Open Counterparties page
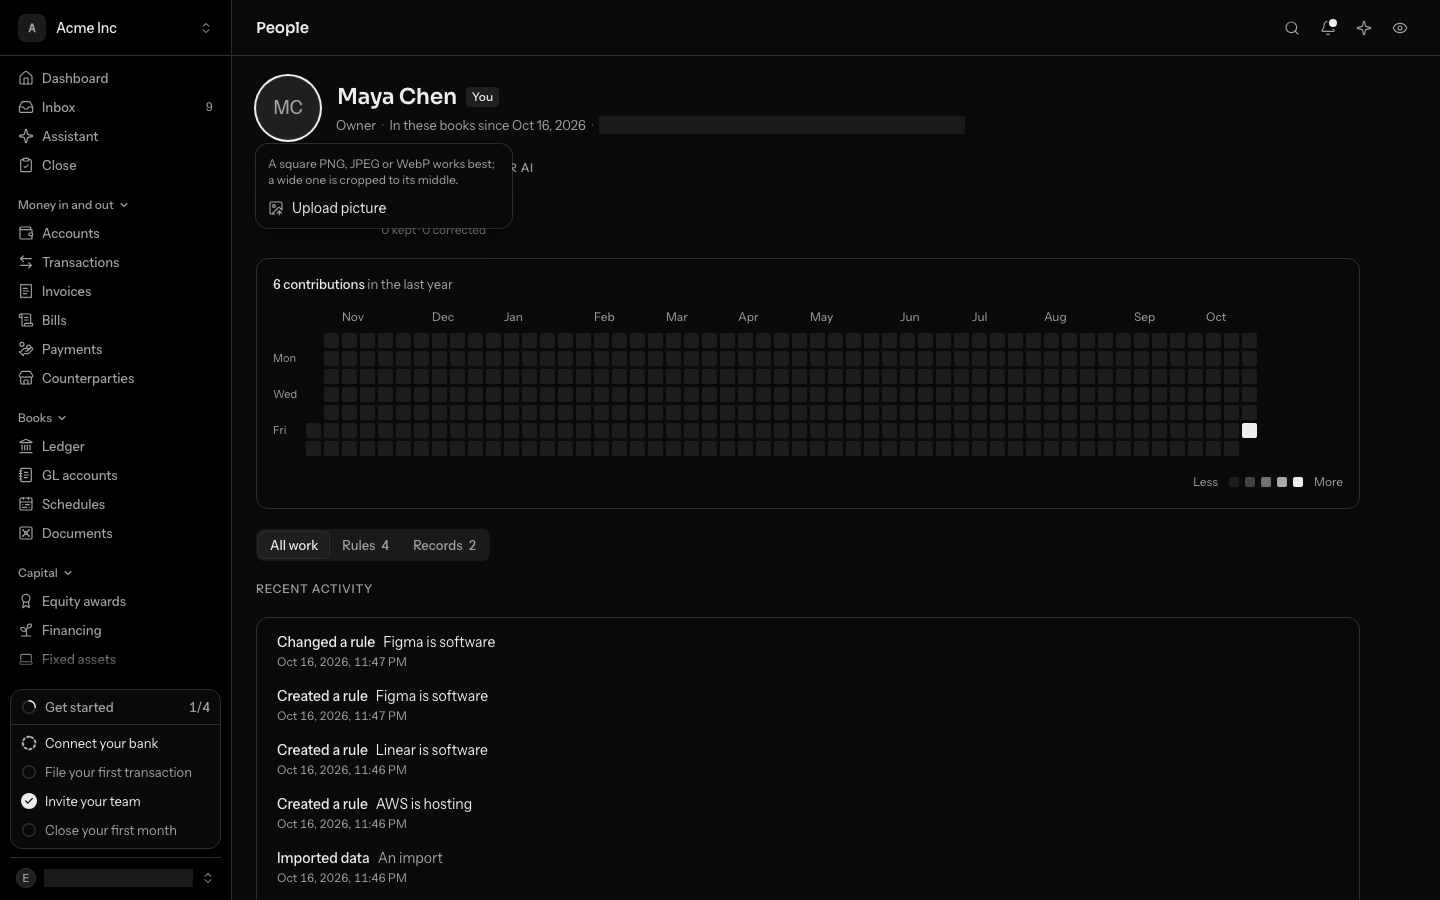1440x900 pixels. tap(115, 378)
